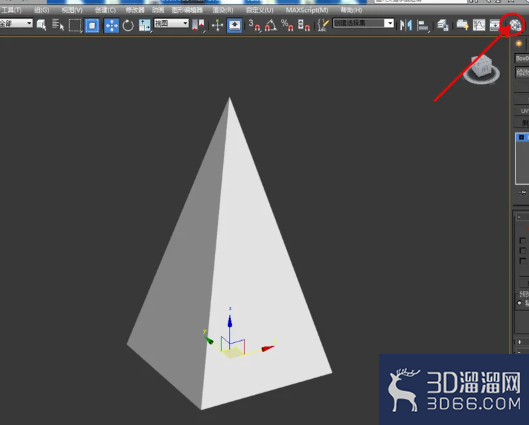Click the search box in title bar
Viewport: 529px width, 425px height.
click(x=420, y=1)
